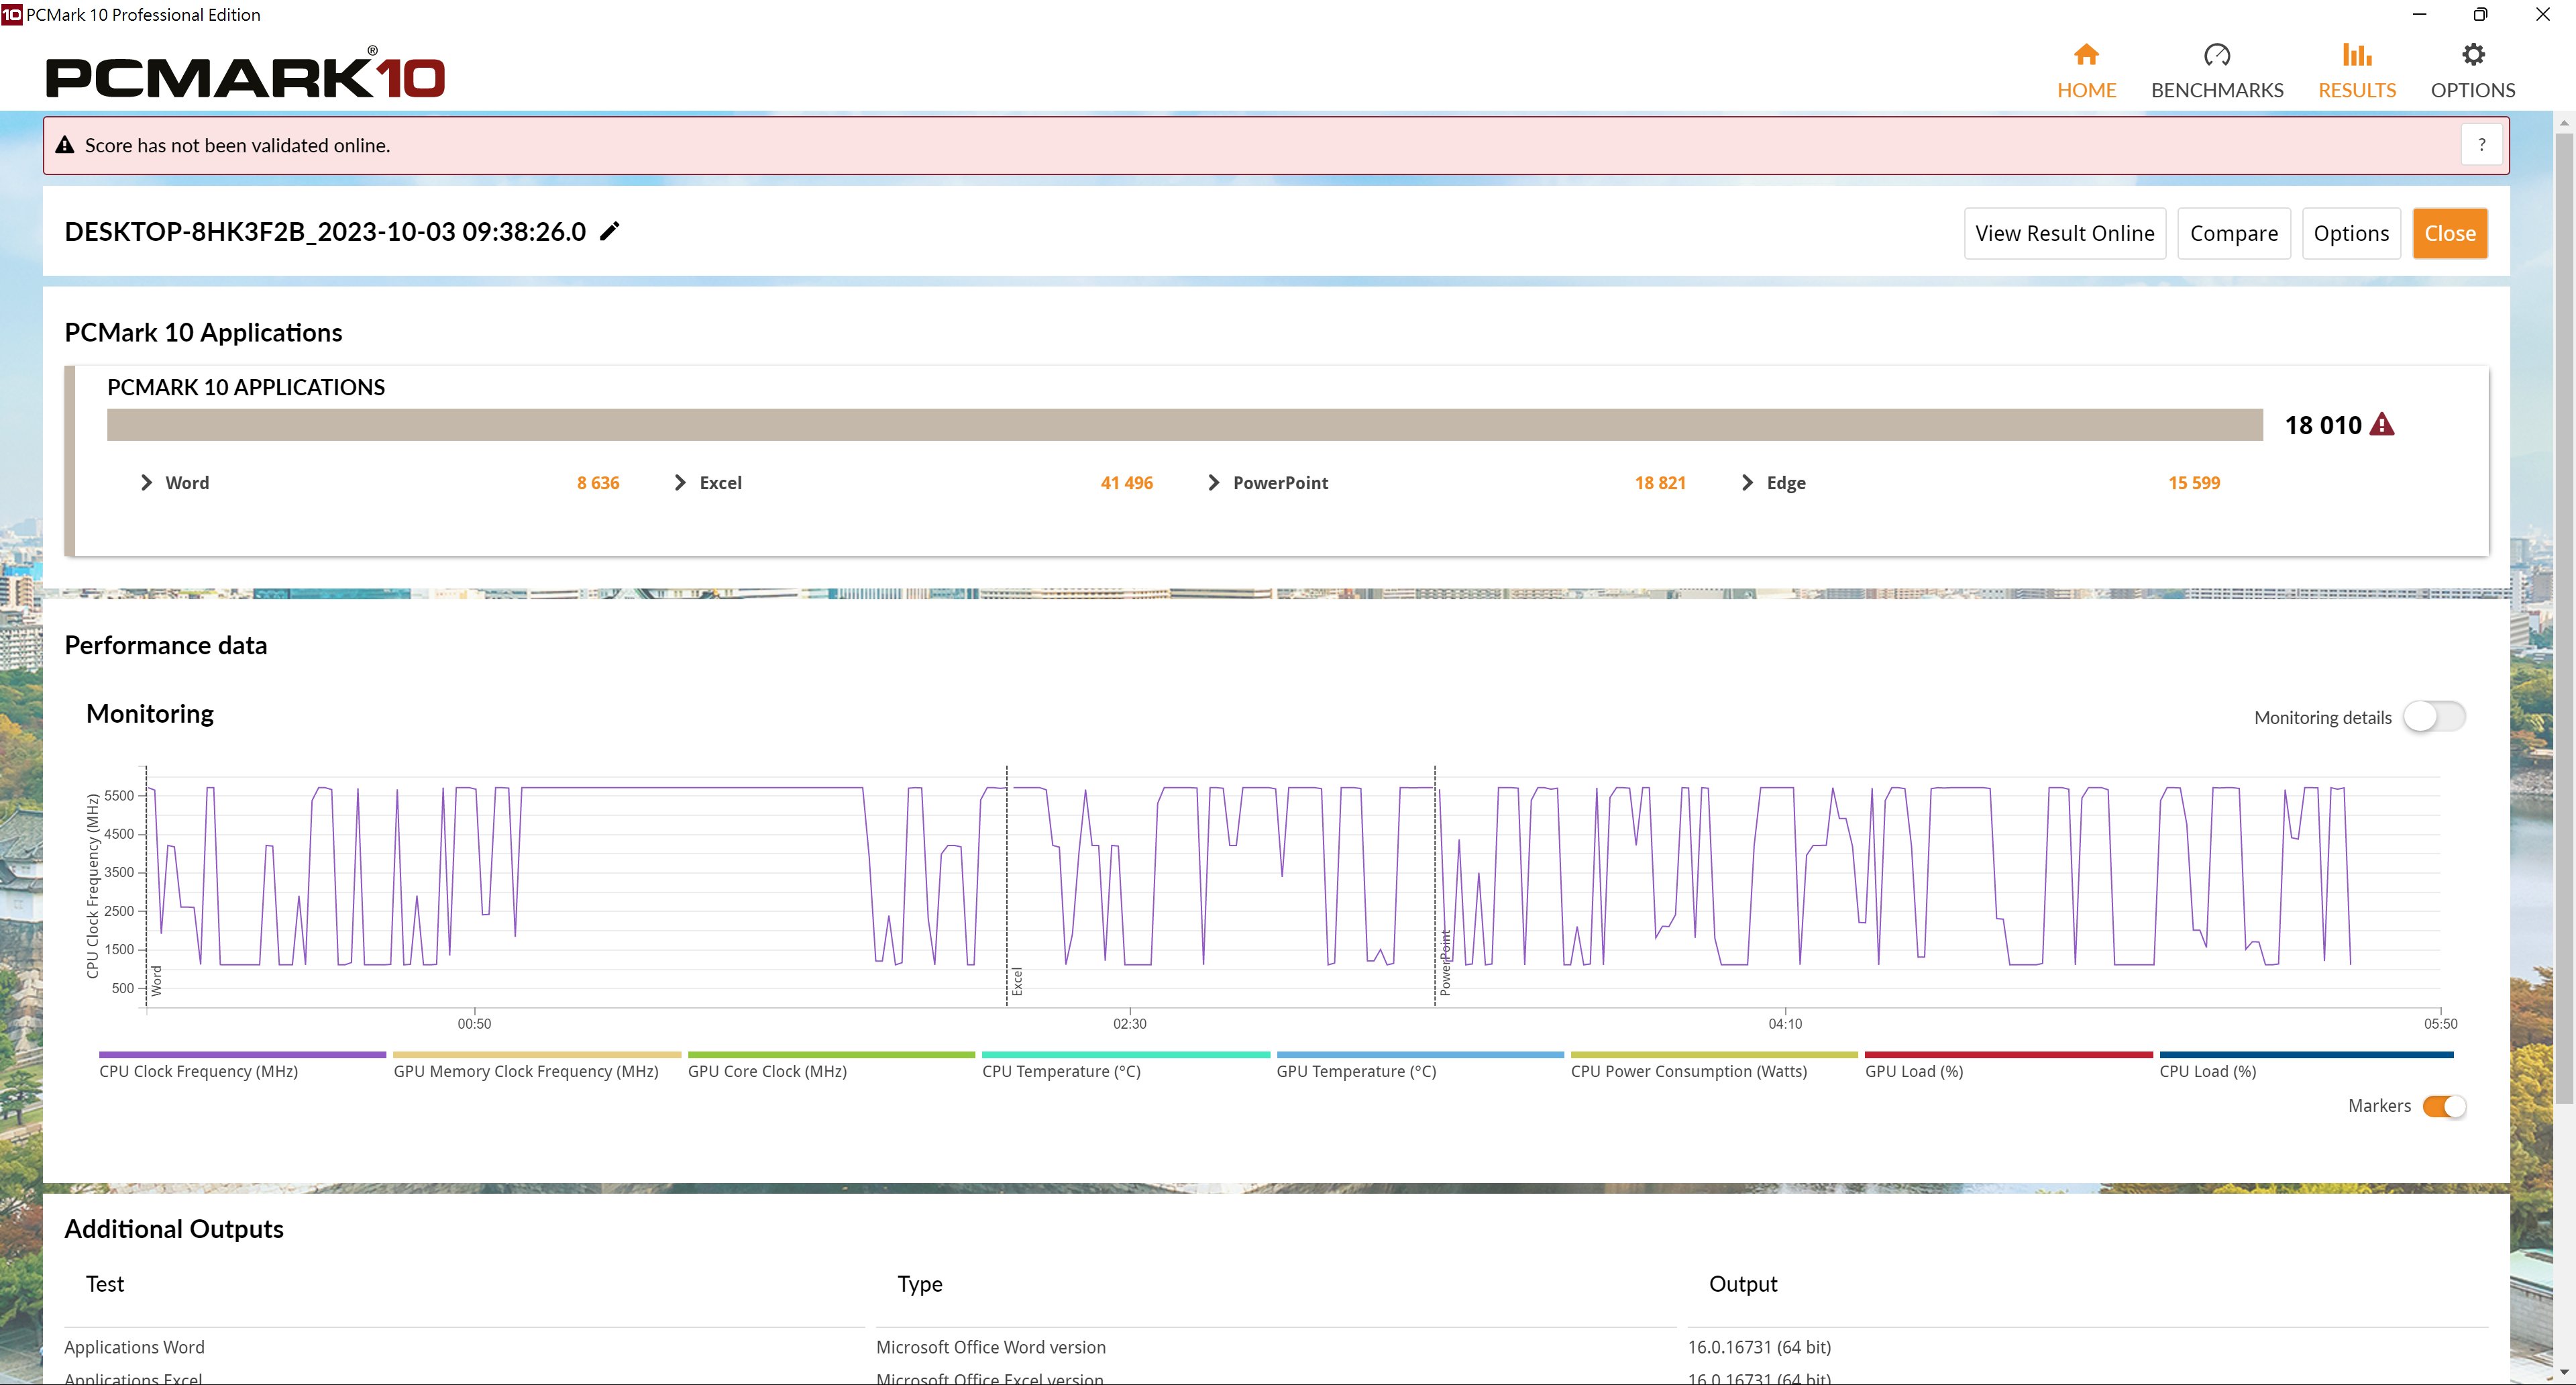Open the question mark help button

[x=2481, y=145]
